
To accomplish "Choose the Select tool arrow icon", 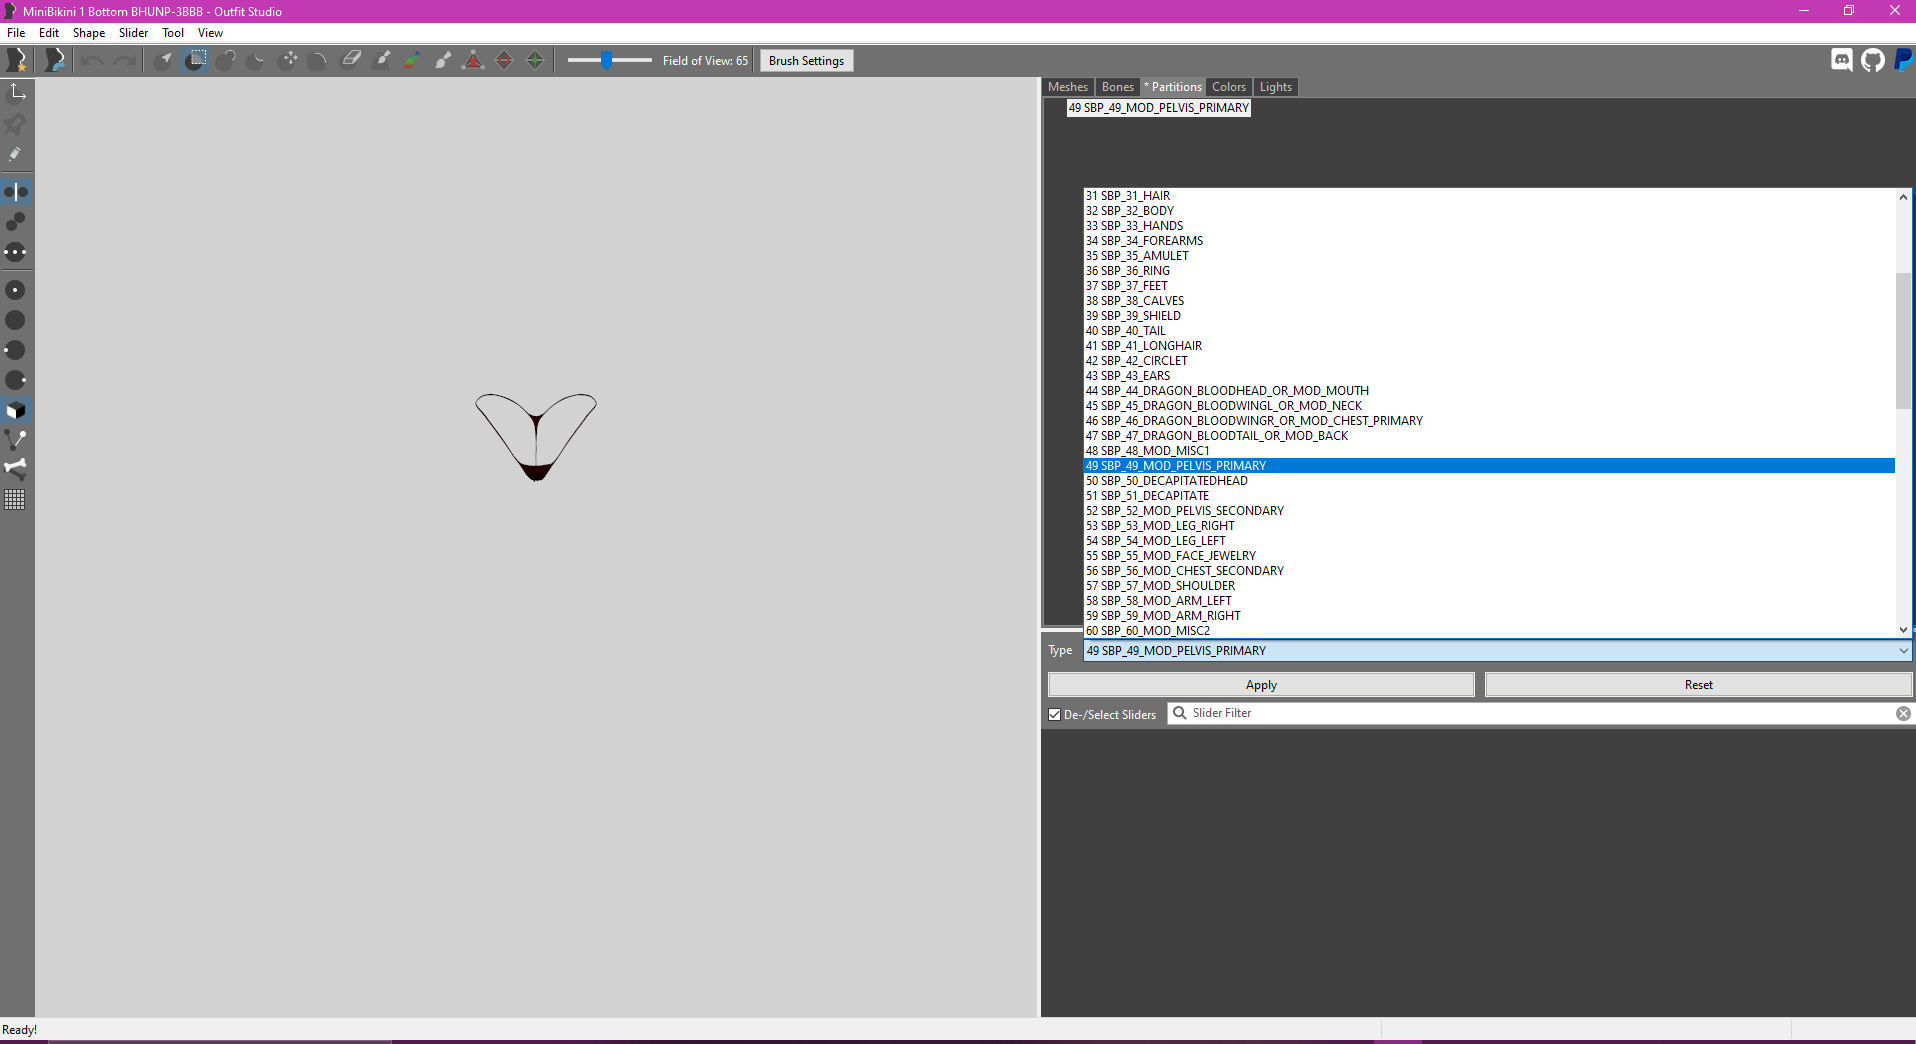I will pos(165,60).
